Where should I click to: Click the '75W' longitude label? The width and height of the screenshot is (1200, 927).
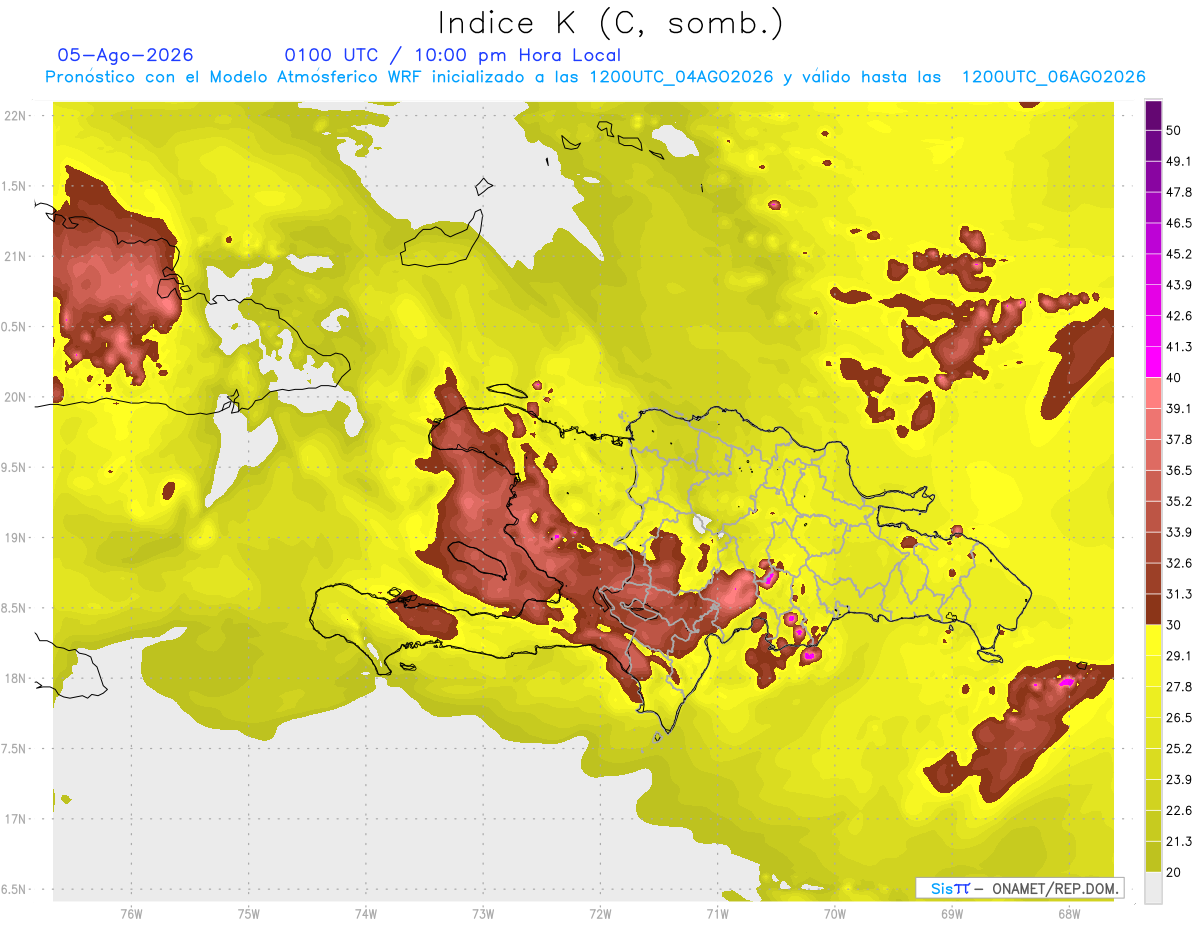(248, 913)
